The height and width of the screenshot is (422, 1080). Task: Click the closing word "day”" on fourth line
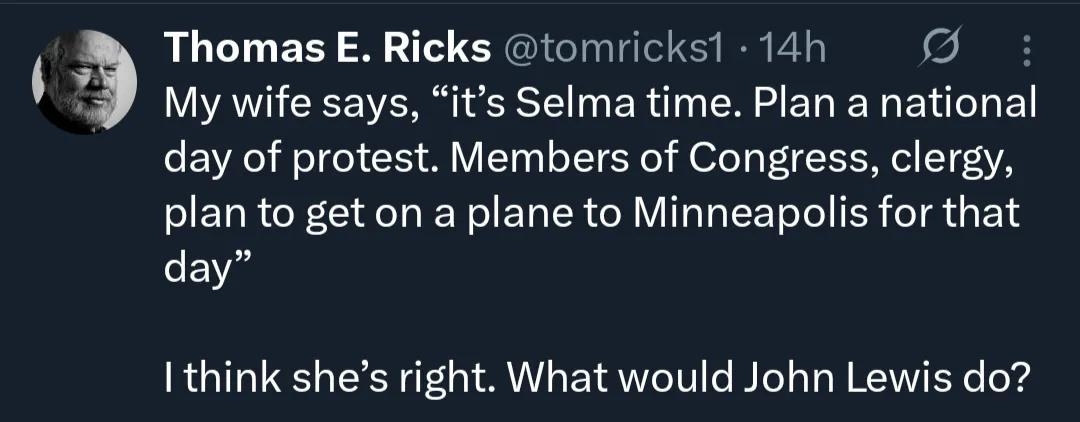(201, 270)
